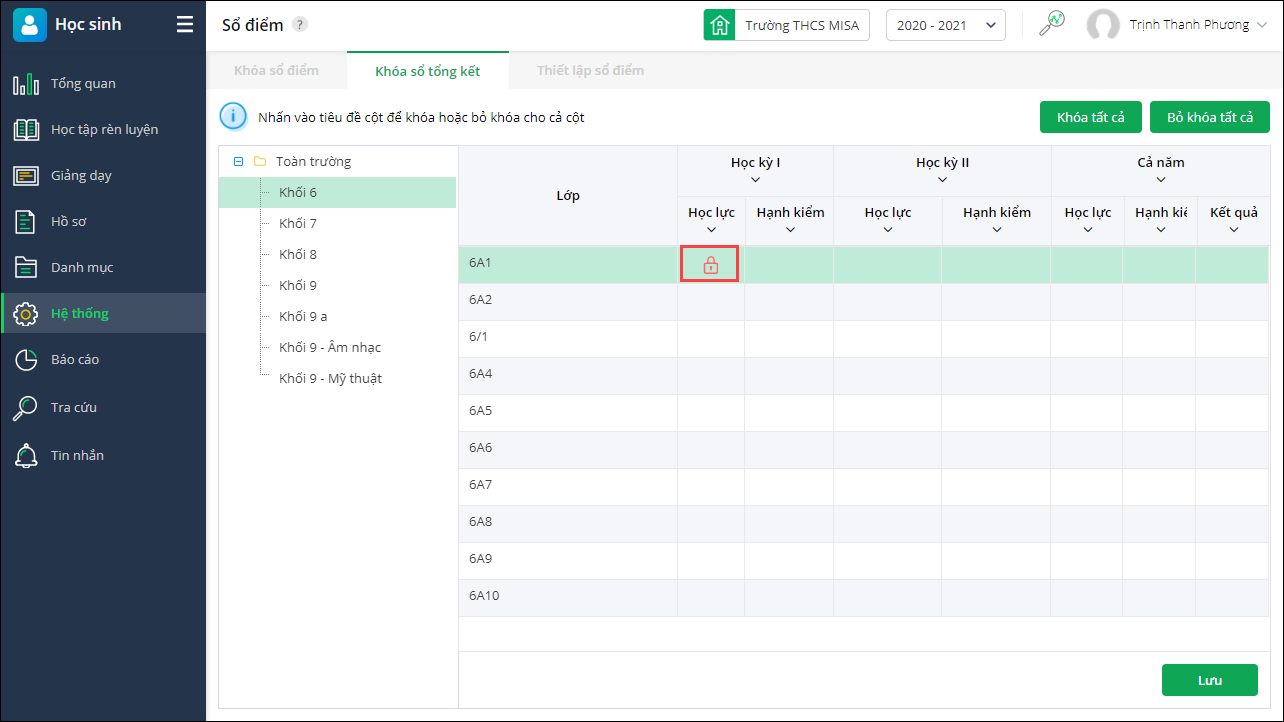Collapse the Toàn trường tree node
This screenshot has width=1284, height=722.
click(x=238, y=161)
